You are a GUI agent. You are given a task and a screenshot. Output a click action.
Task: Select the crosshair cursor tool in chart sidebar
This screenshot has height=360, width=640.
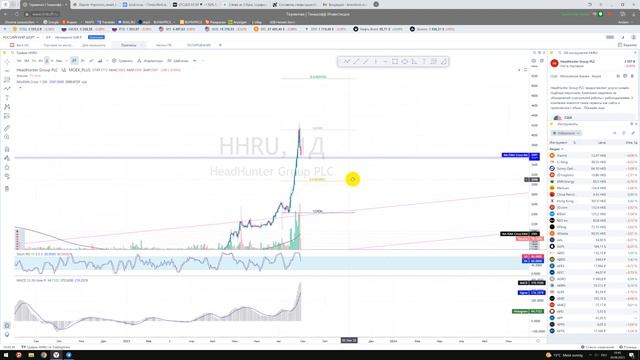pyautogui.click(x=7, y=62)
